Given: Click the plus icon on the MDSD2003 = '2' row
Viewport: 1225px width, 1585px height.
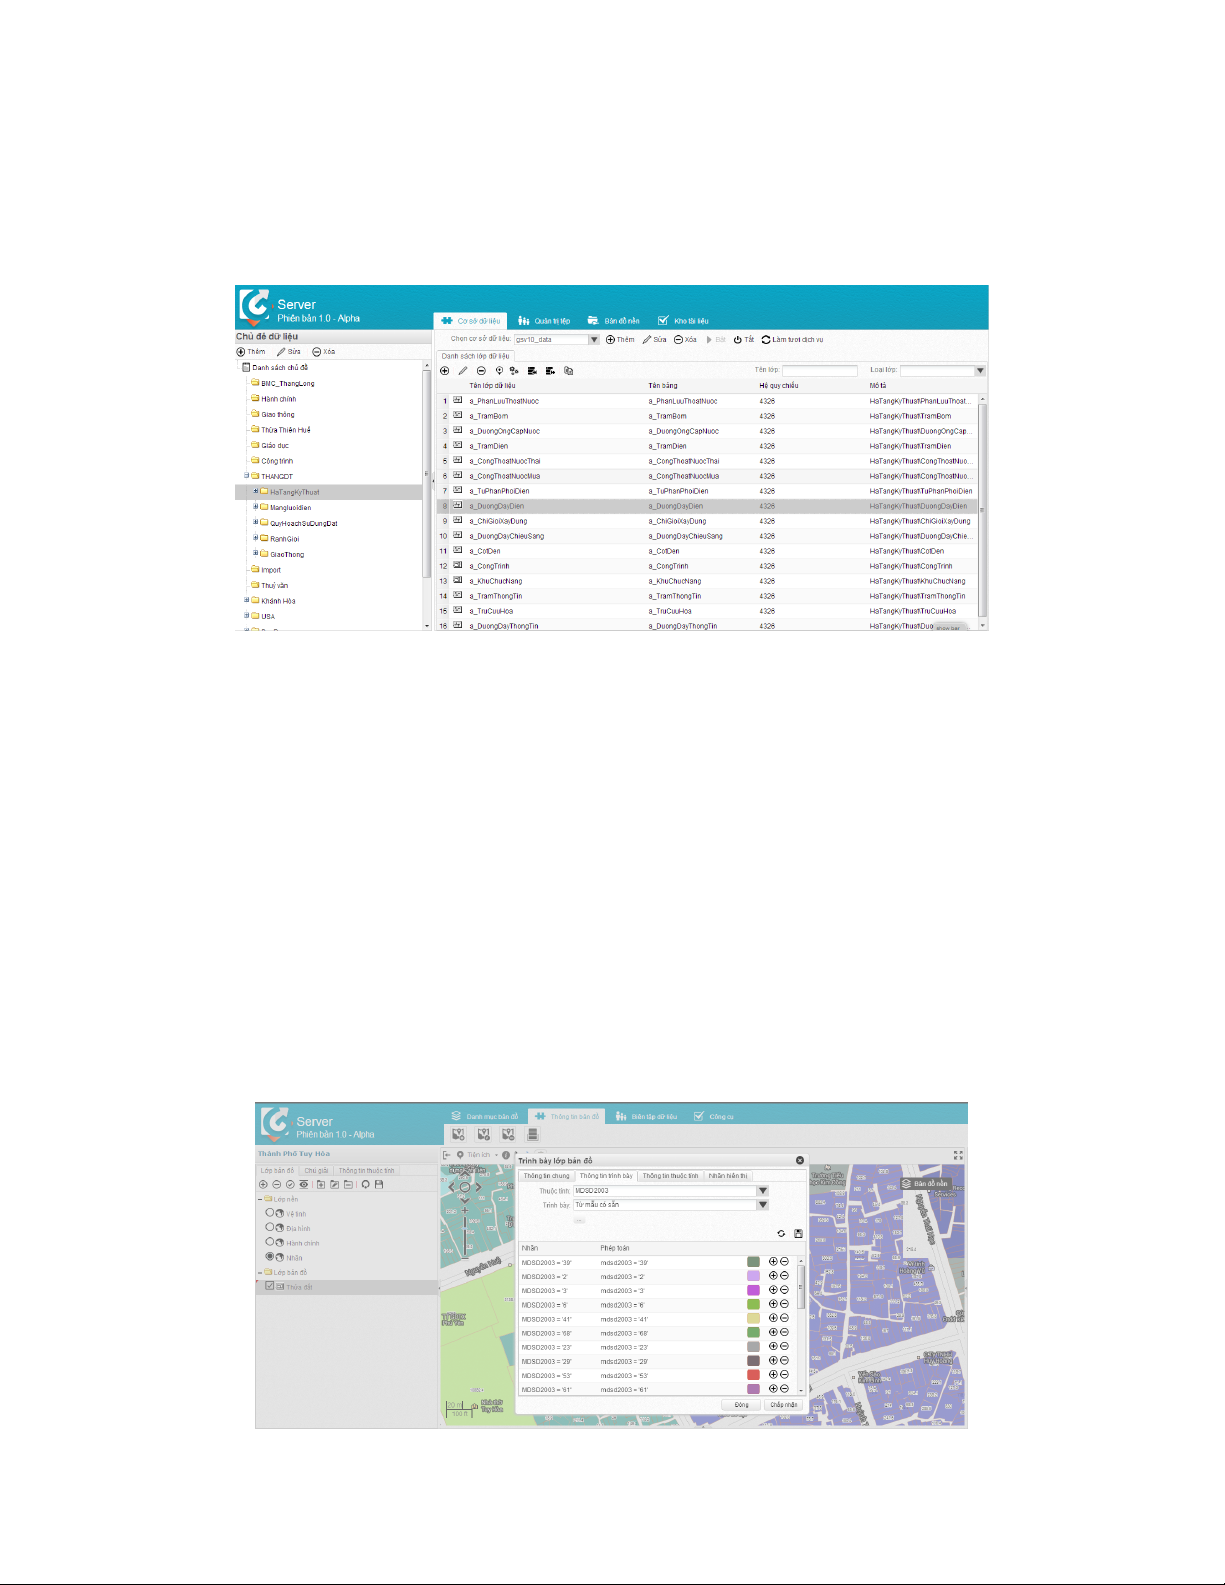Looking at the screenshot, I should 773,1276.
